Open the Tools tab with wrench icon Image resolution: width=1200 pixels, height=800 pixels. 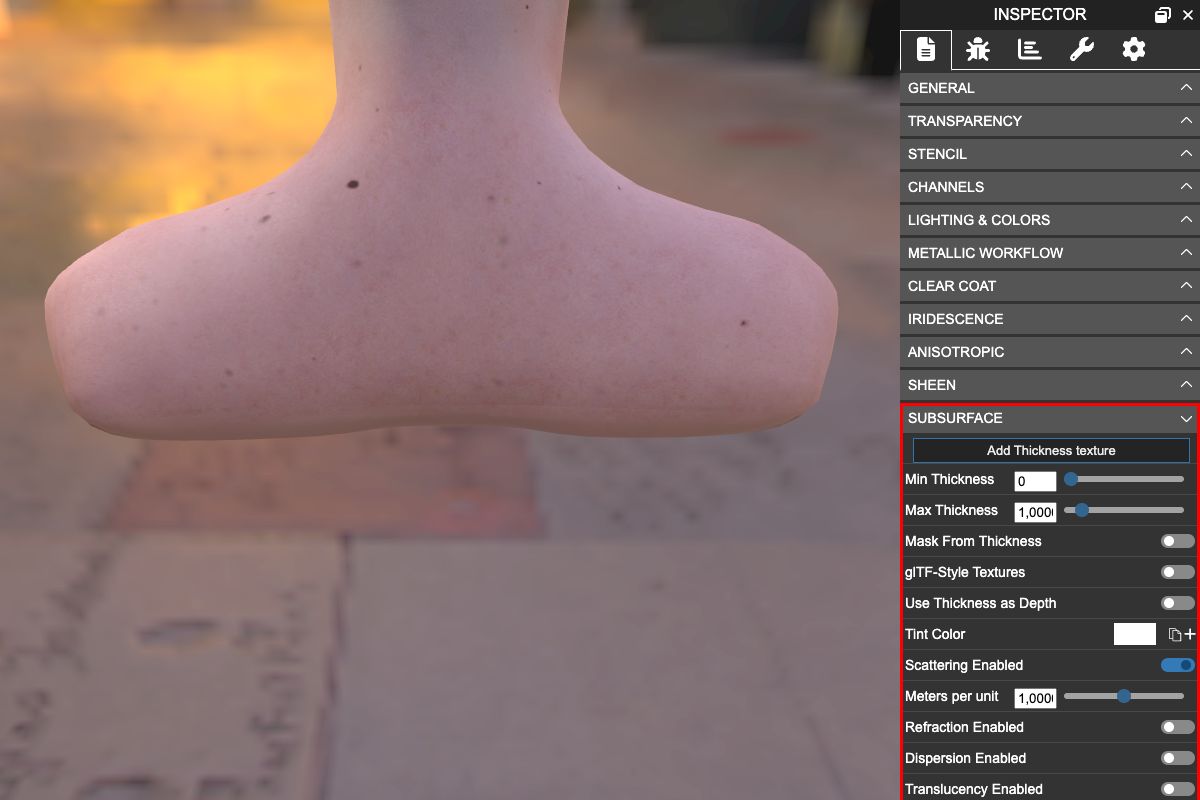tap(1081, 49)
